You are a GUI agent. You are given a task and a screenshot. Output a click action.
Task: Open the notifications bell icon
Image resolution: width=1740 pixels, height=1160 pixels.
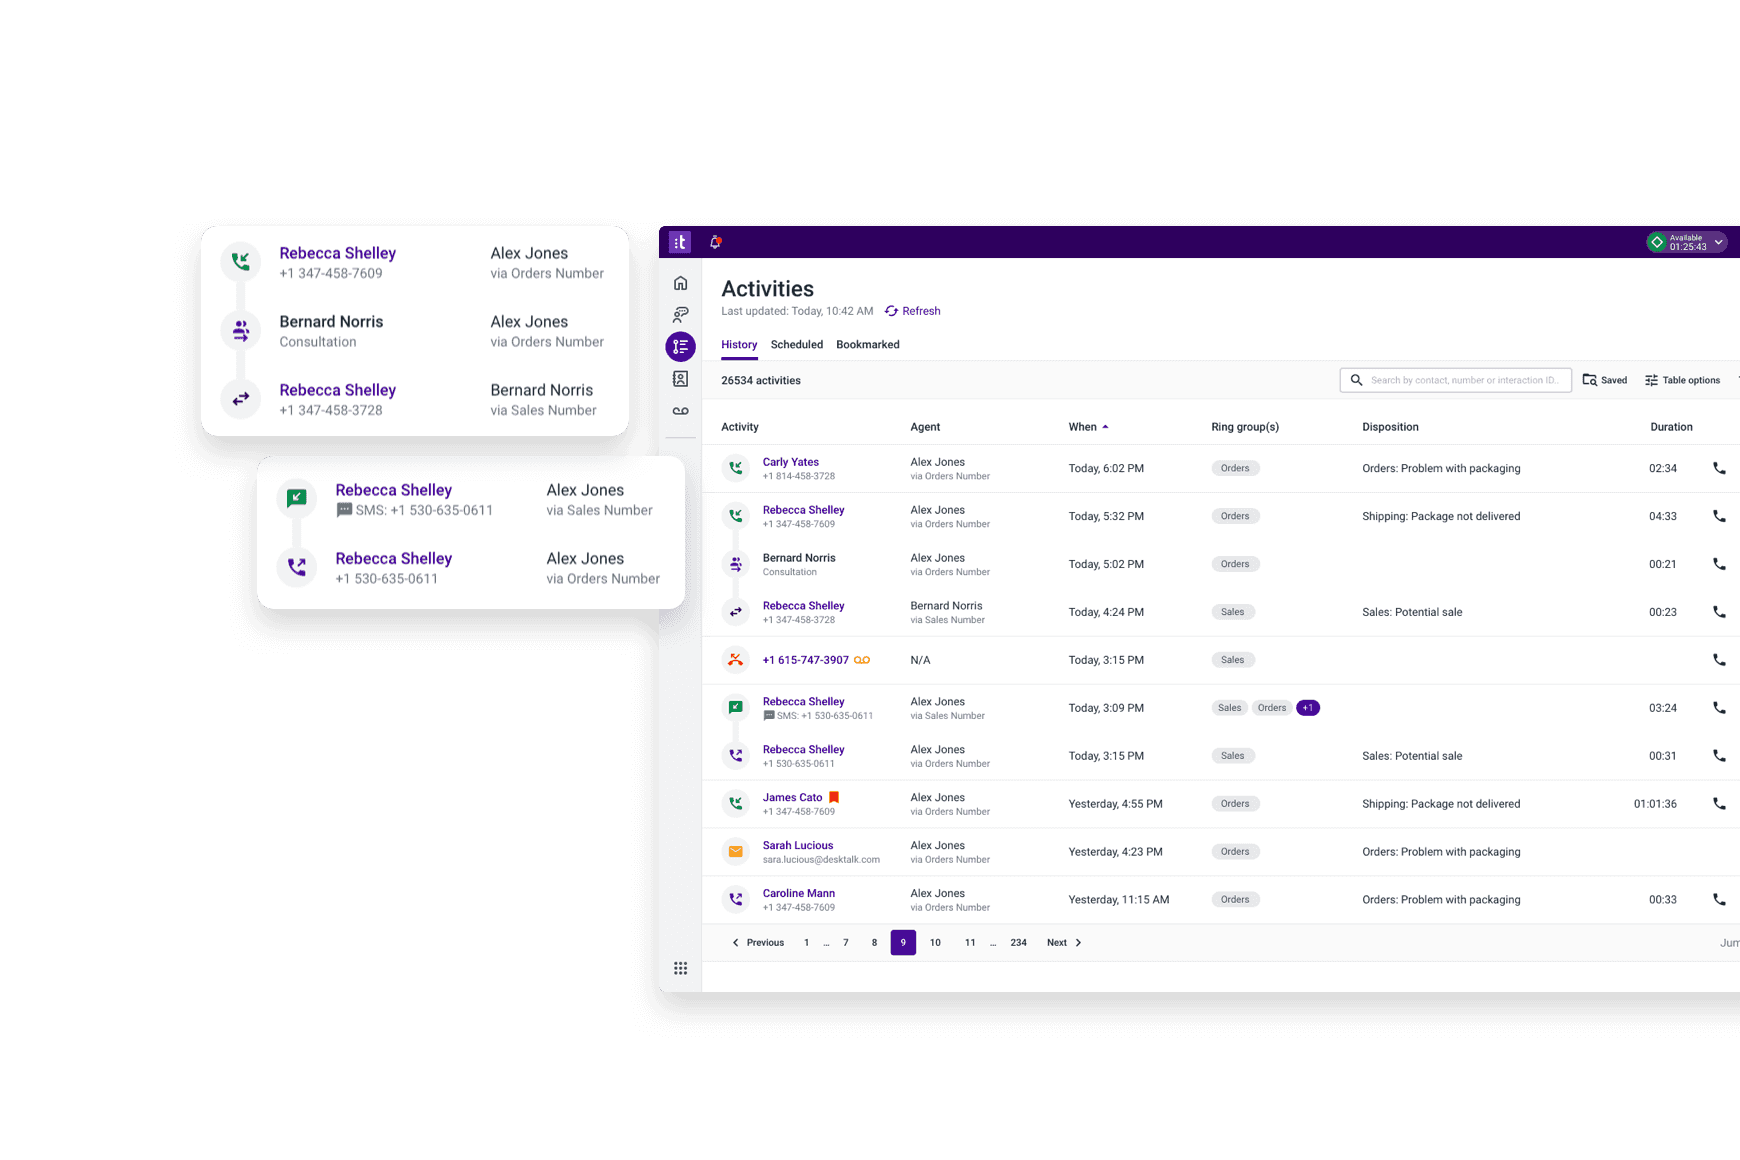pos(716,242)
